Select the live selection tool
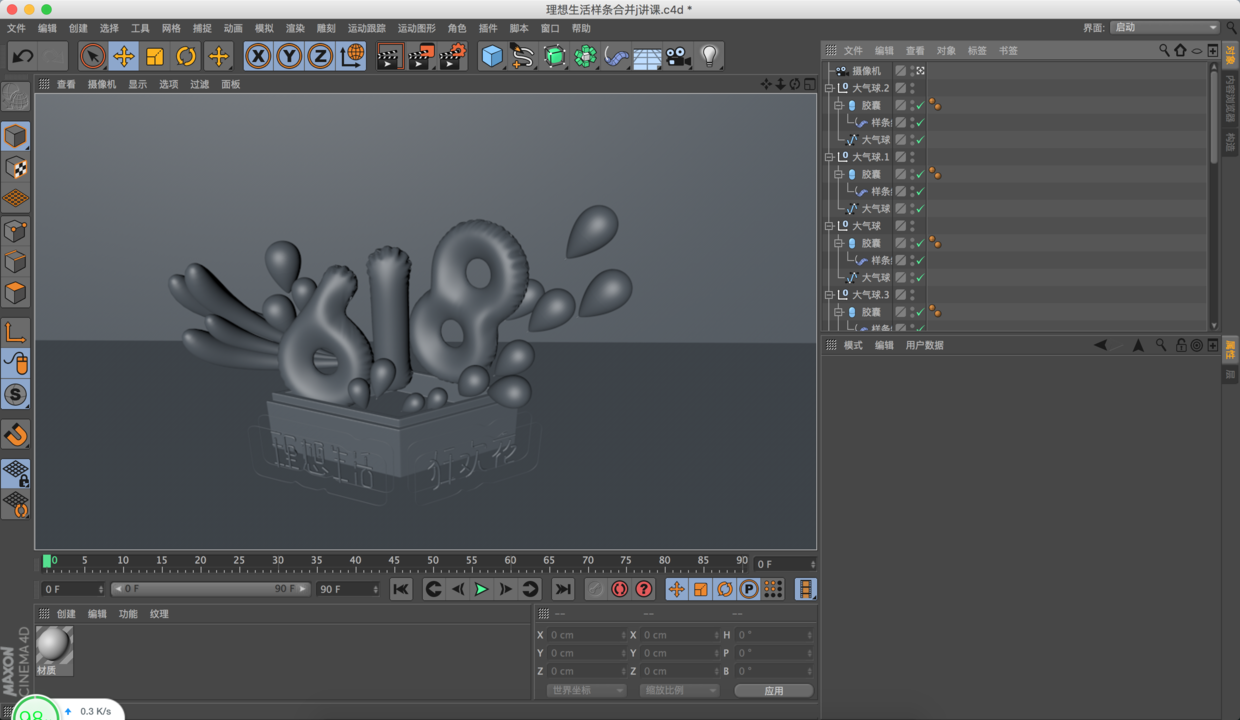This screenshot has width=1240, height=720. 92,56
